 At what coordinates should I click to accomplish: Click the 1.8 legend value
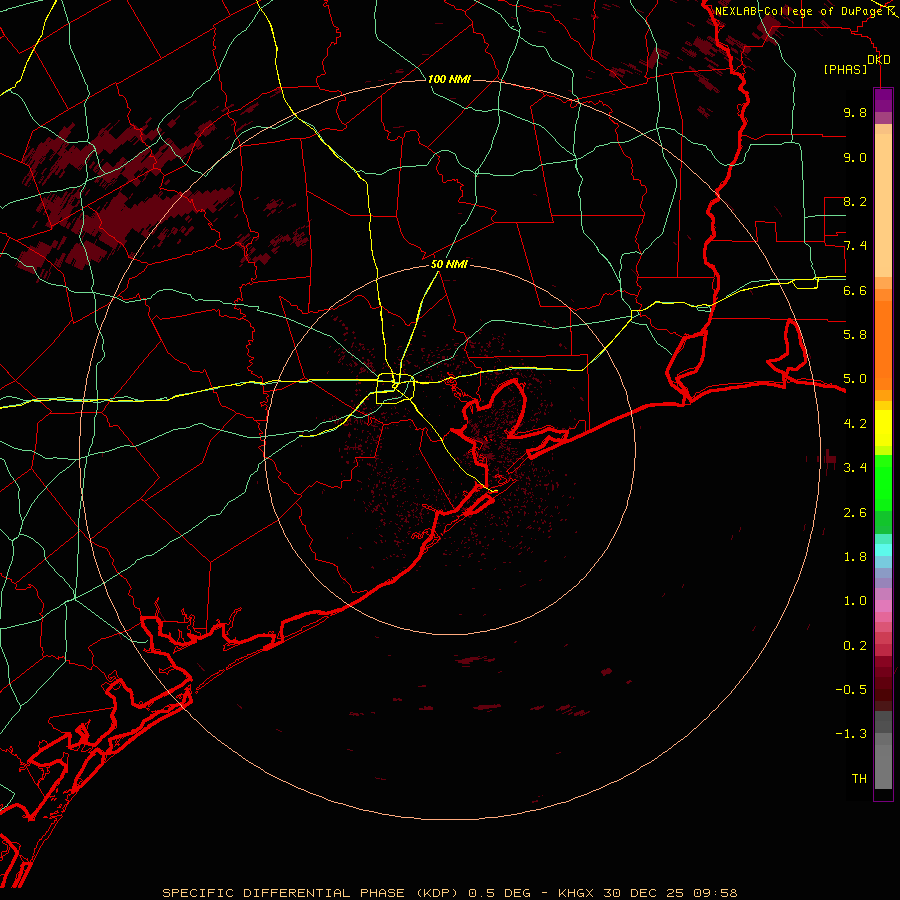point(855,557)
